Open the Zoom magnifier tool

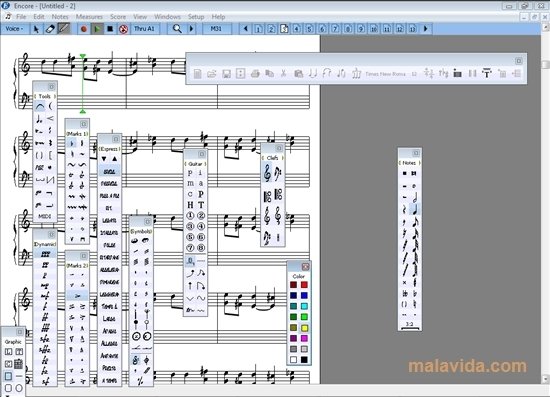(177, 29)
